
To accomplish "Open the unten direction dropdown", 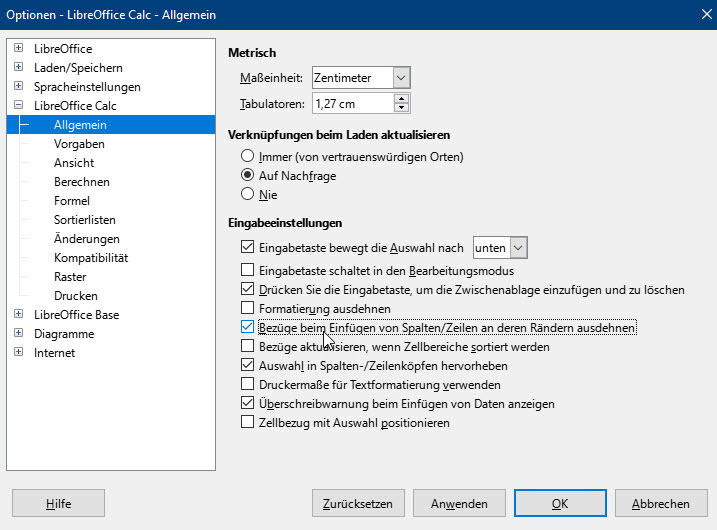I will pos(518,248).
